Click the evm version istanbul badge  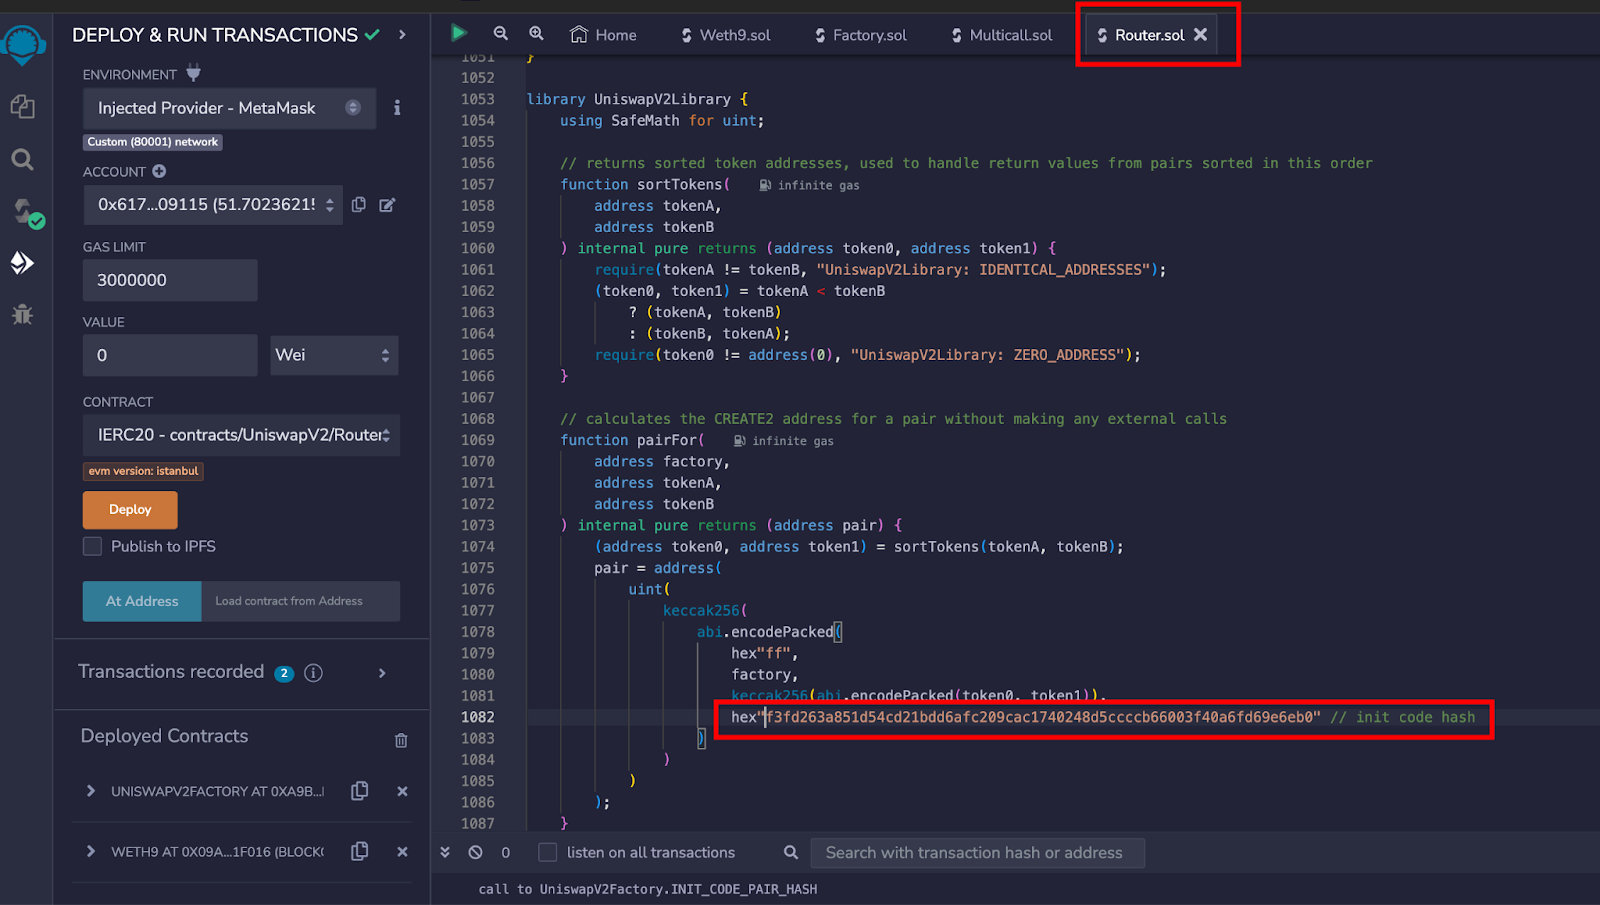coord(143,471)
